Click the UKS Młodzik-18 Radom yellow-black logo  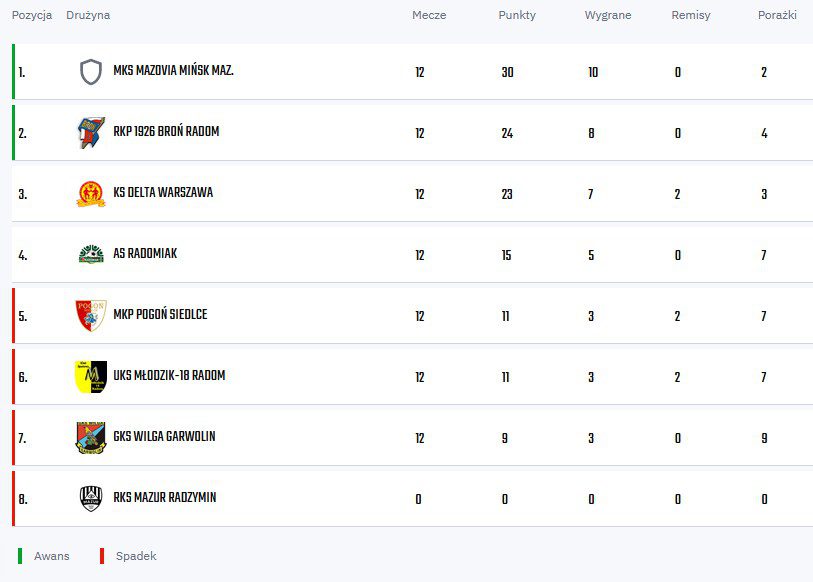click(91, 376)
